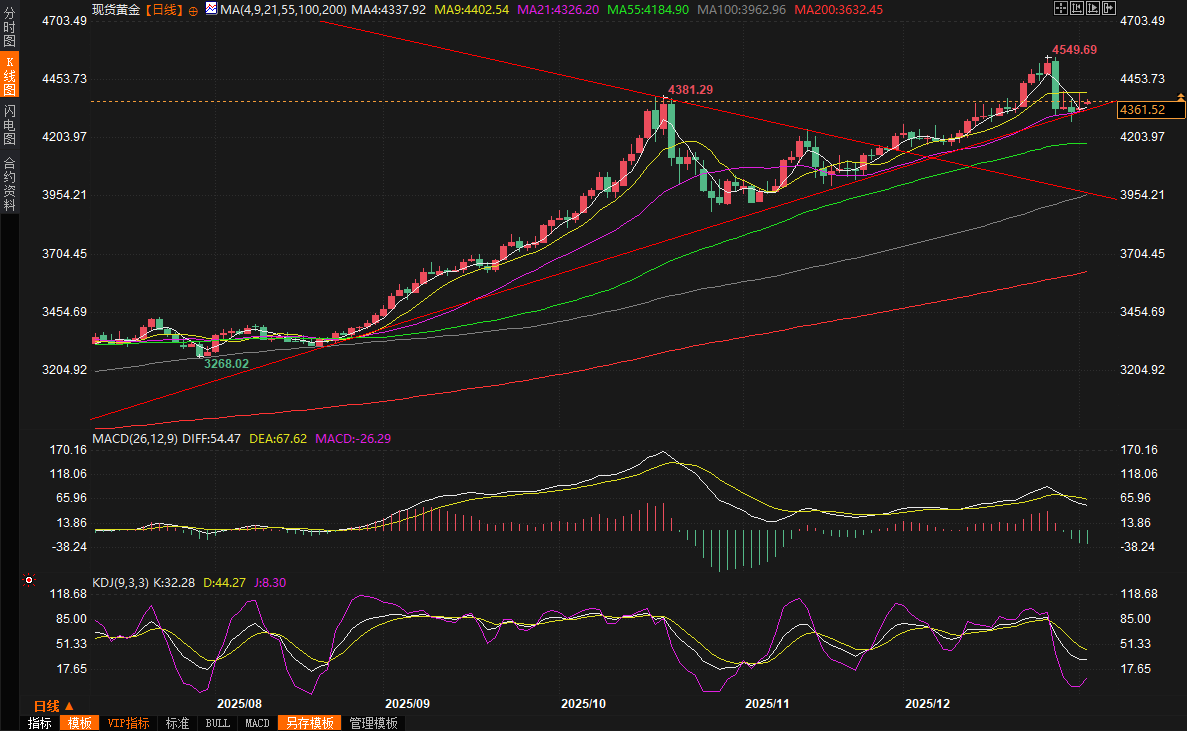Select the VIP指标 tab
This screenshot has width=1187, height=731.
(128, 723)
